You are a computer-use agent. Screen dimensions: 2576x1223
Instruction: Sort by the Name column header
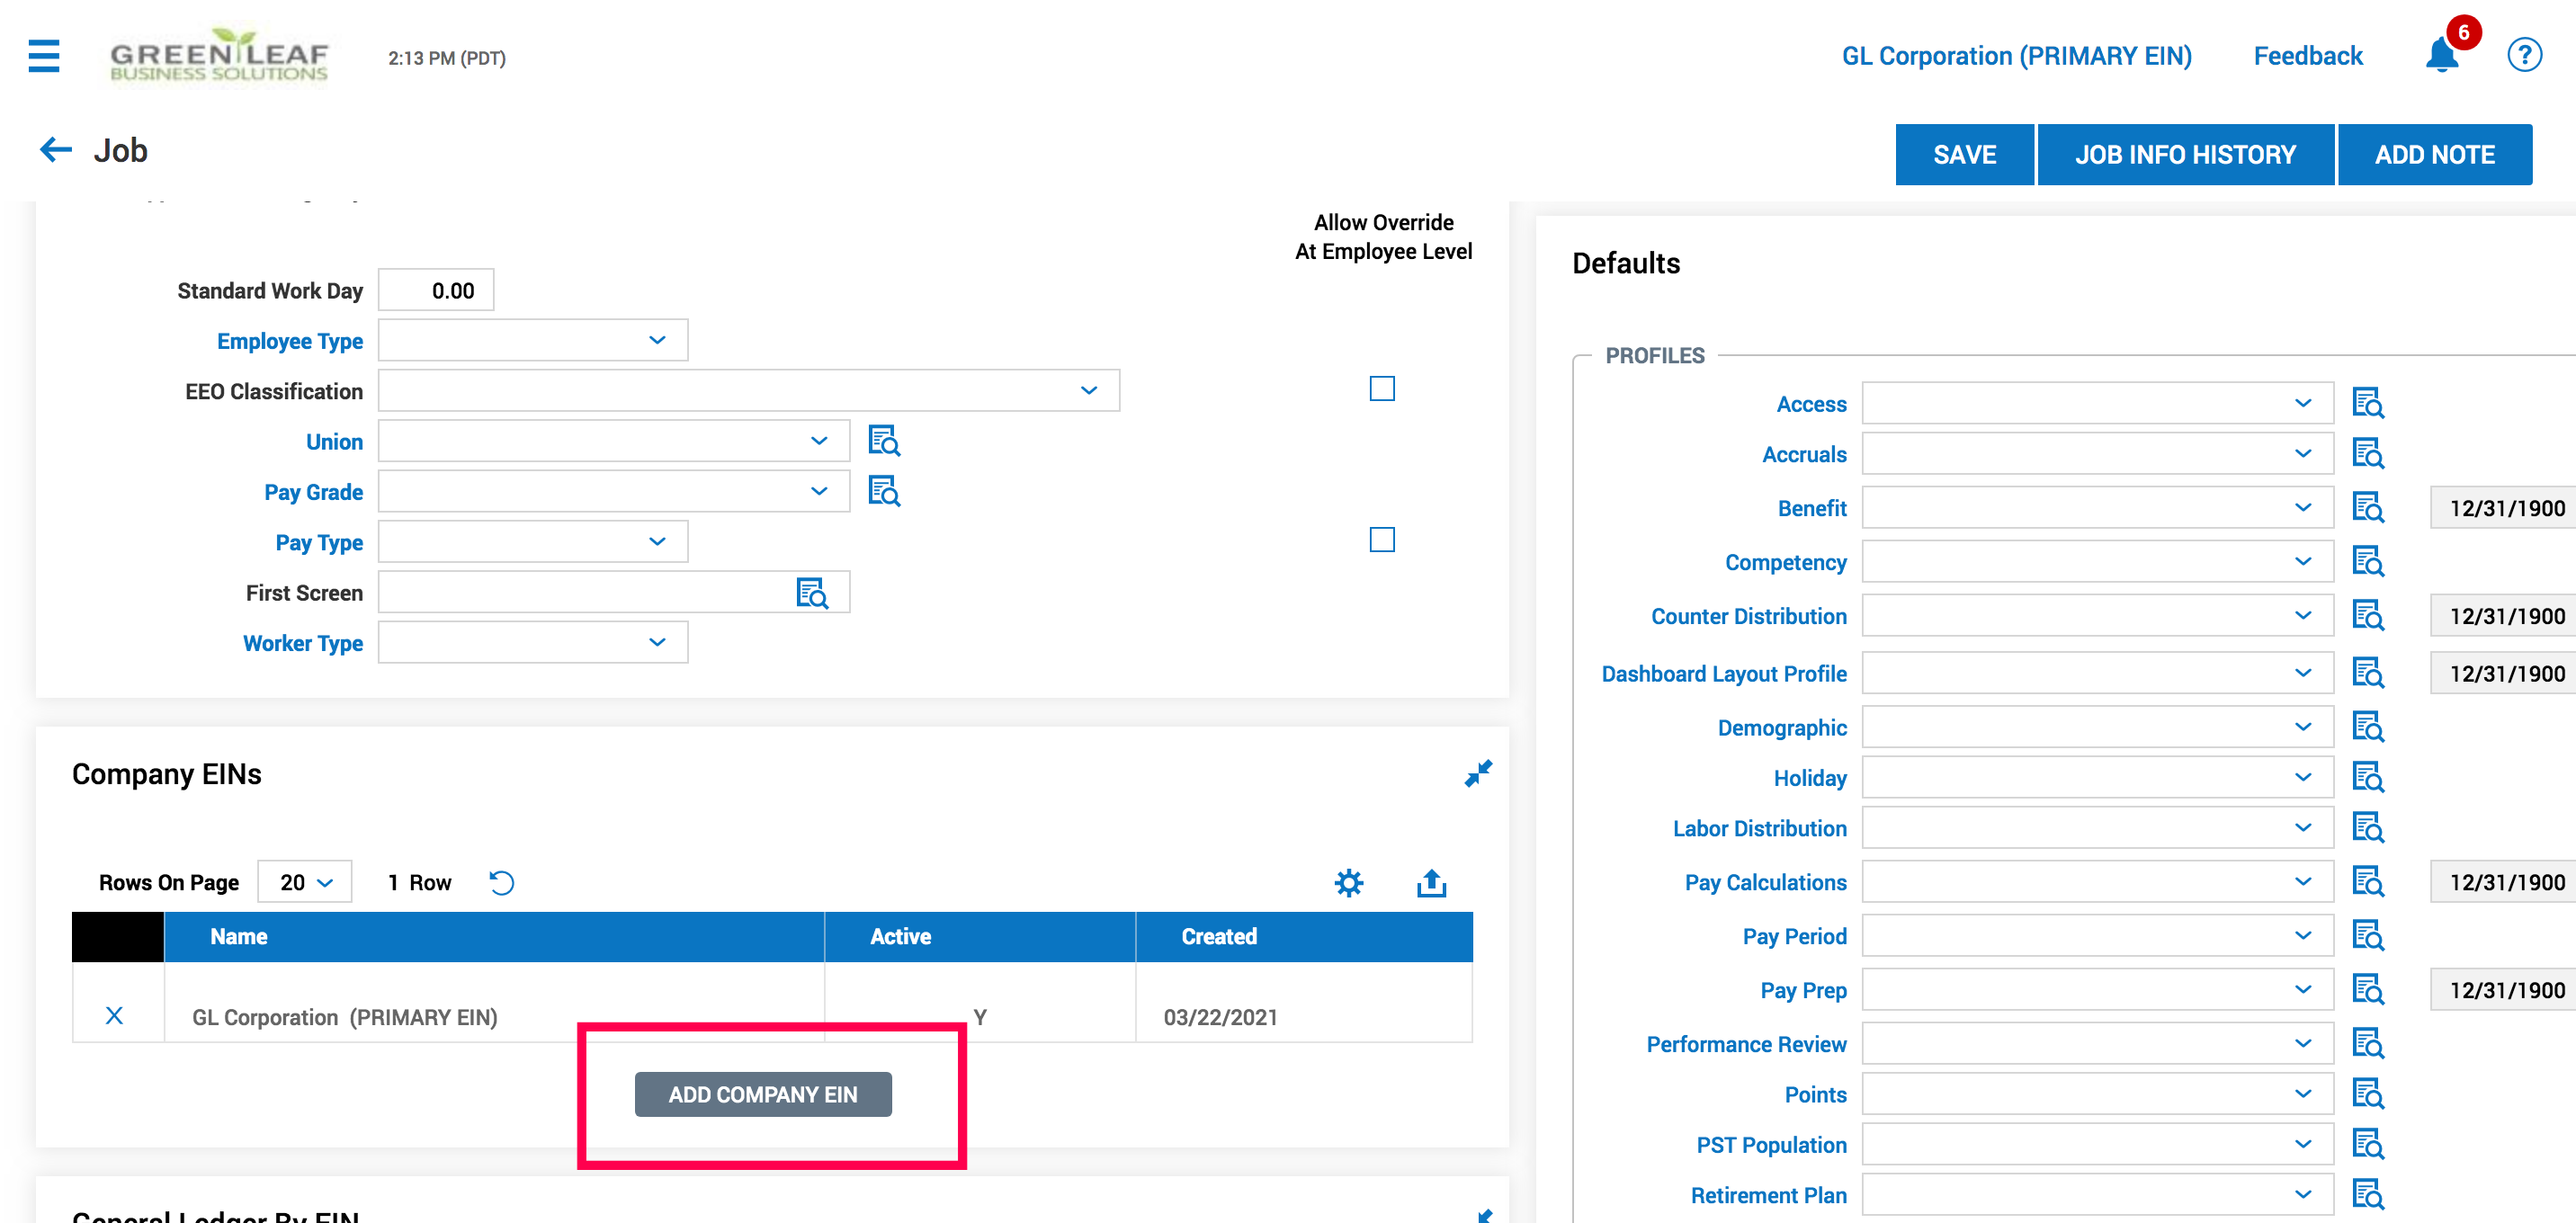coord(239,936)
